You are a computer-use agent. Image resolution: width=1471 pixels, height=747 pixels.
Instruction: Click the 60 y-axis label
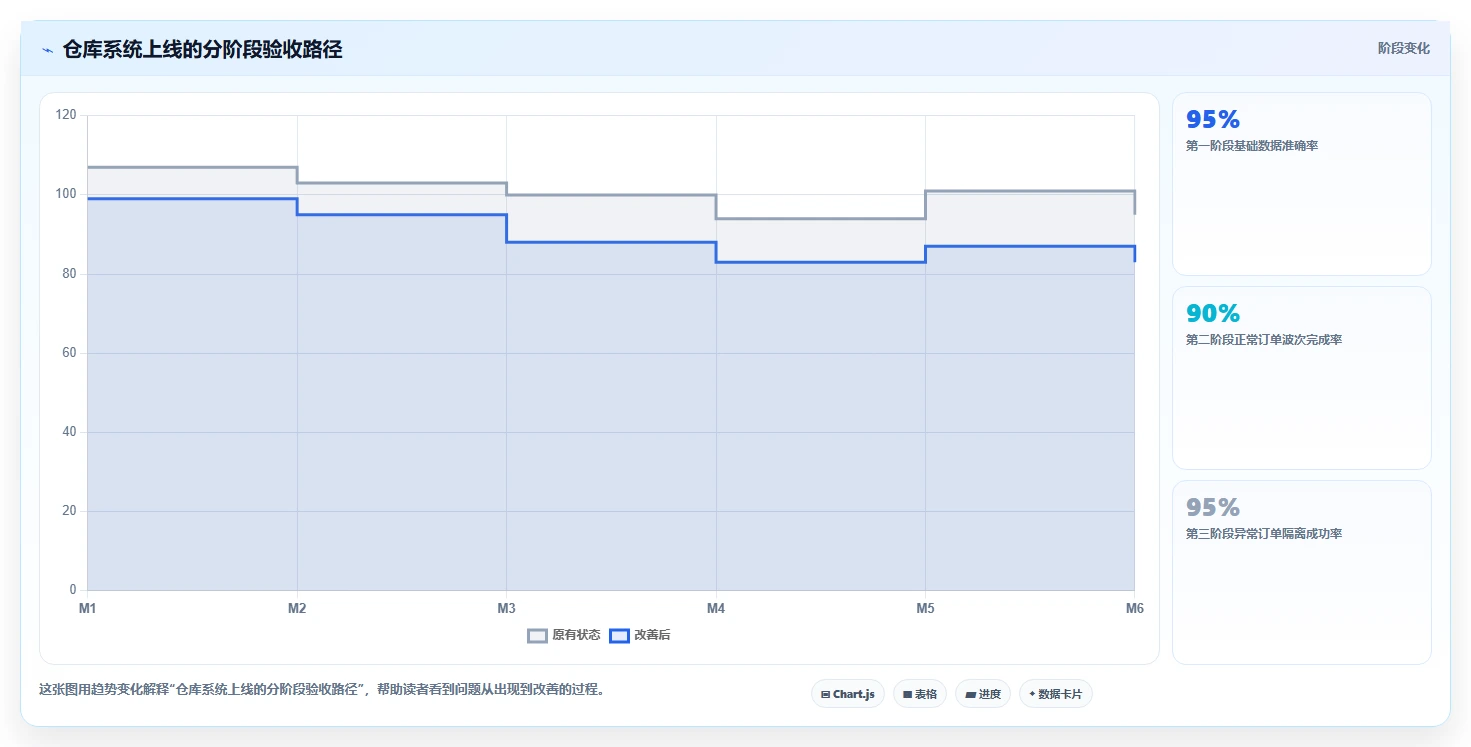69,353
